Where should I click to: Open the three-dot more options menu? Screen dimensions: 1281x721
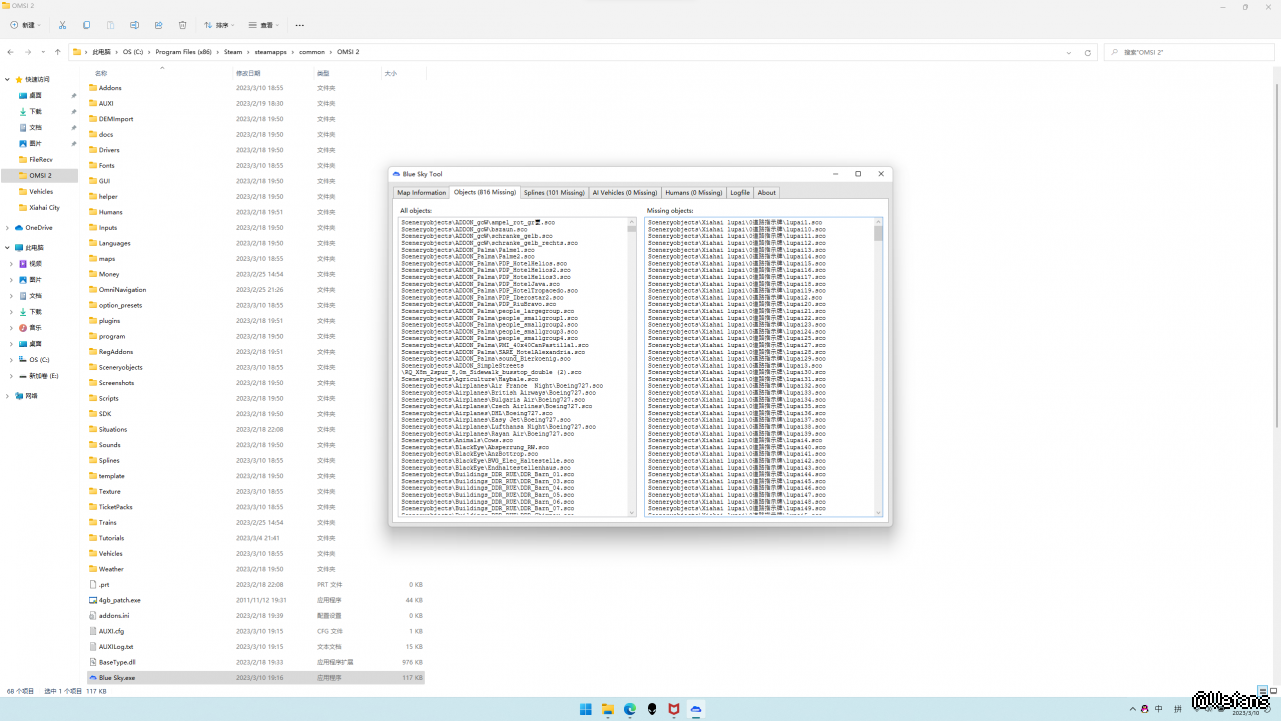(299, 25)
